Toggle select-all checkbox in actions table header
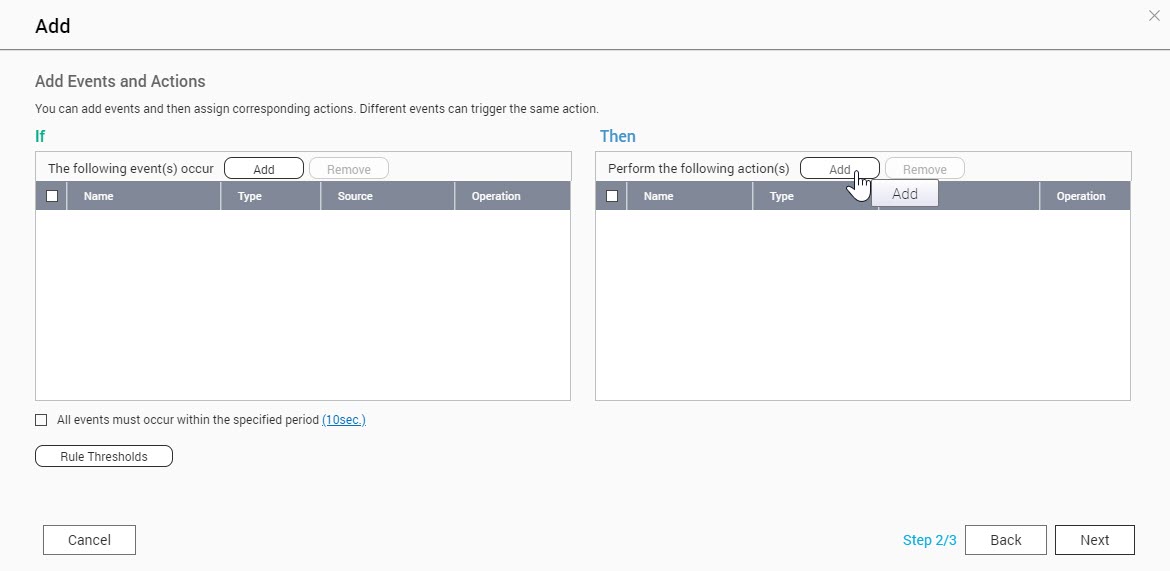The width and height of the screenshot is (1170, 571). click(612, 196)
